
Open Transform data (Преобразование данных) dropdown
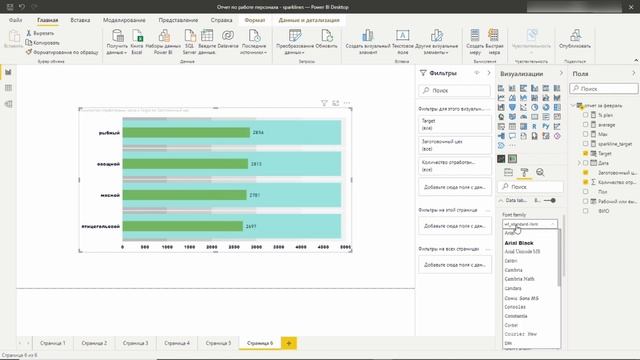point(295,42)
